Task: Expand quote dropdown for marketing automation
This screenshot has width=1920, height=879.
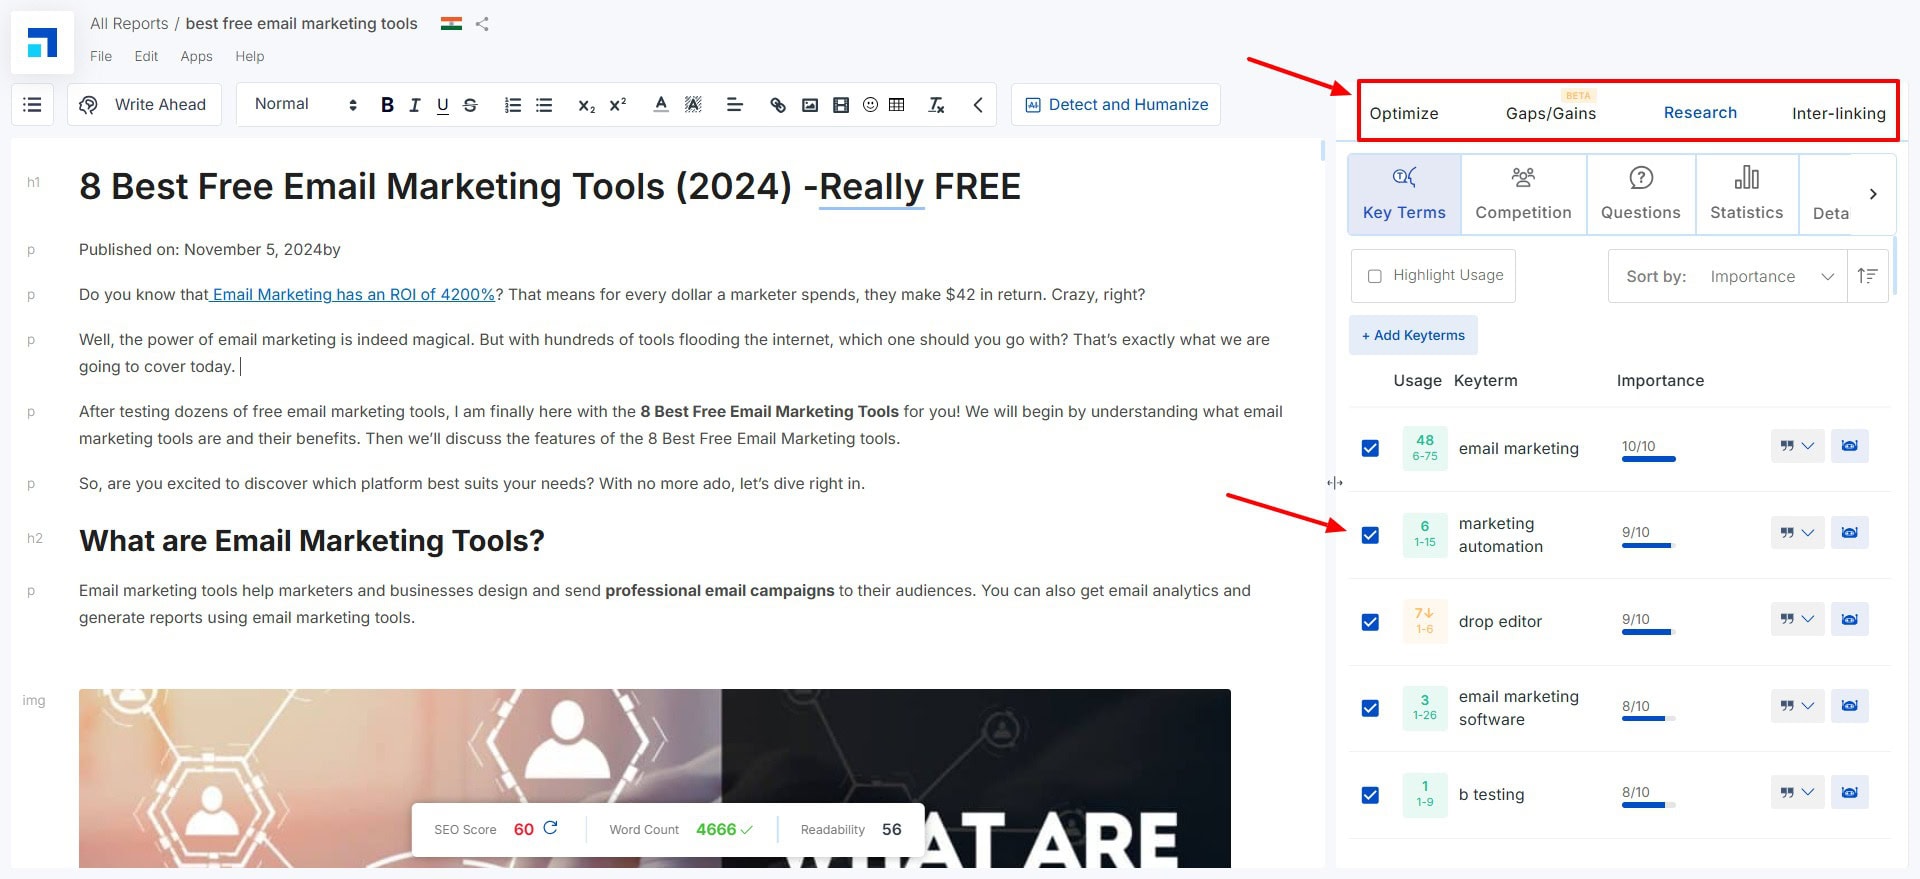Action: click(x=1797, y=532)
